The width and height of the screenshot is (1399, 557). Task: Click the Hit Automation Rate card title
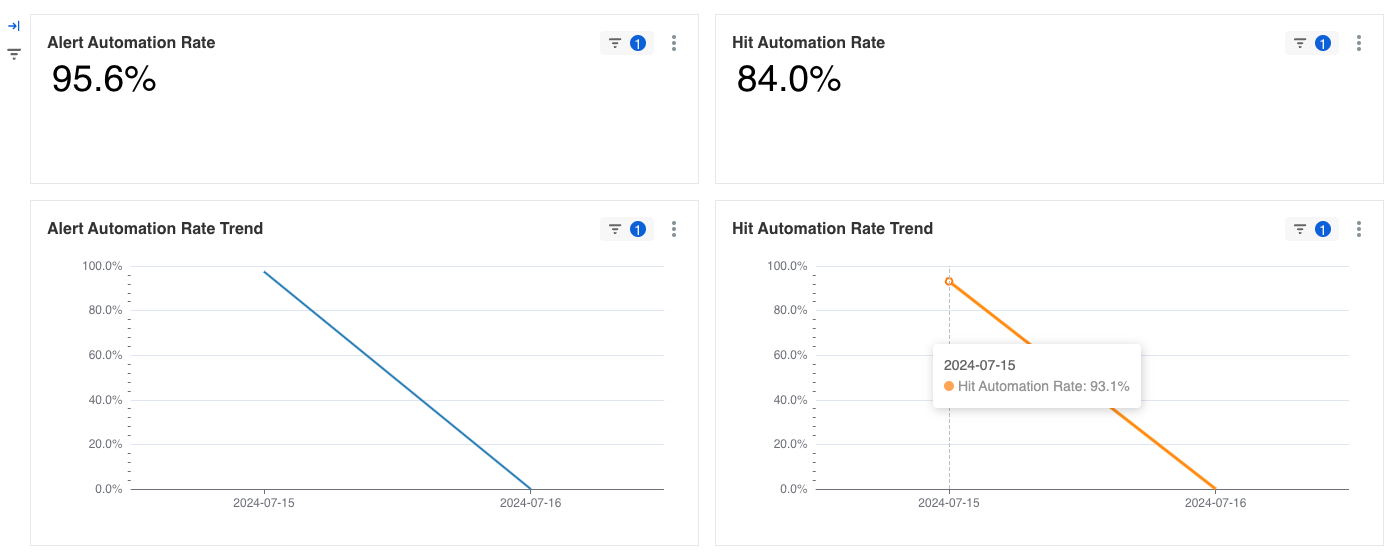tap(809, 43)
